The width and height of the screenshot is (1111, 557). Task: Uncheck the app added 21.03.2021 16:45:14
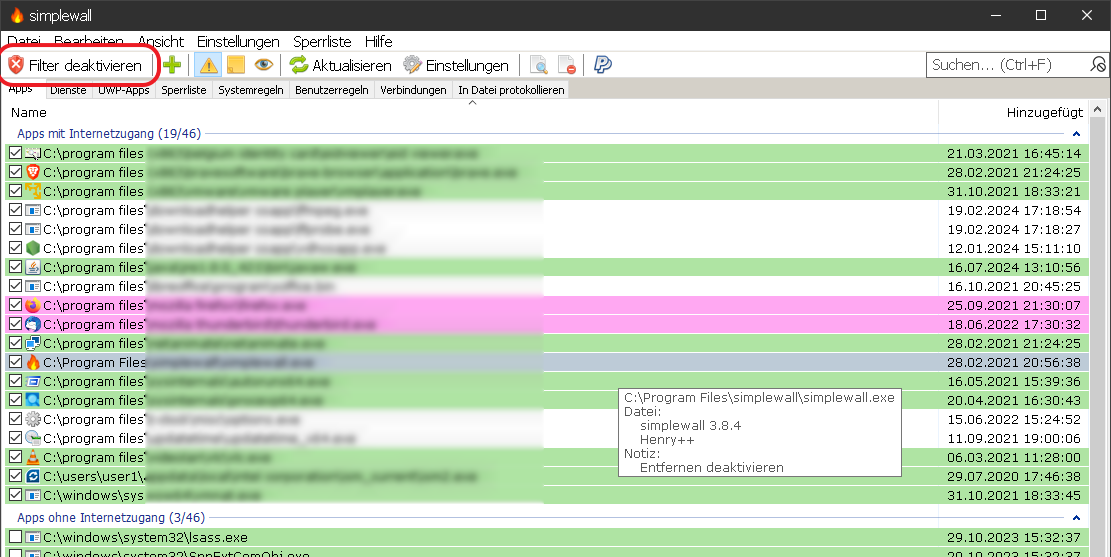[15, 153]
